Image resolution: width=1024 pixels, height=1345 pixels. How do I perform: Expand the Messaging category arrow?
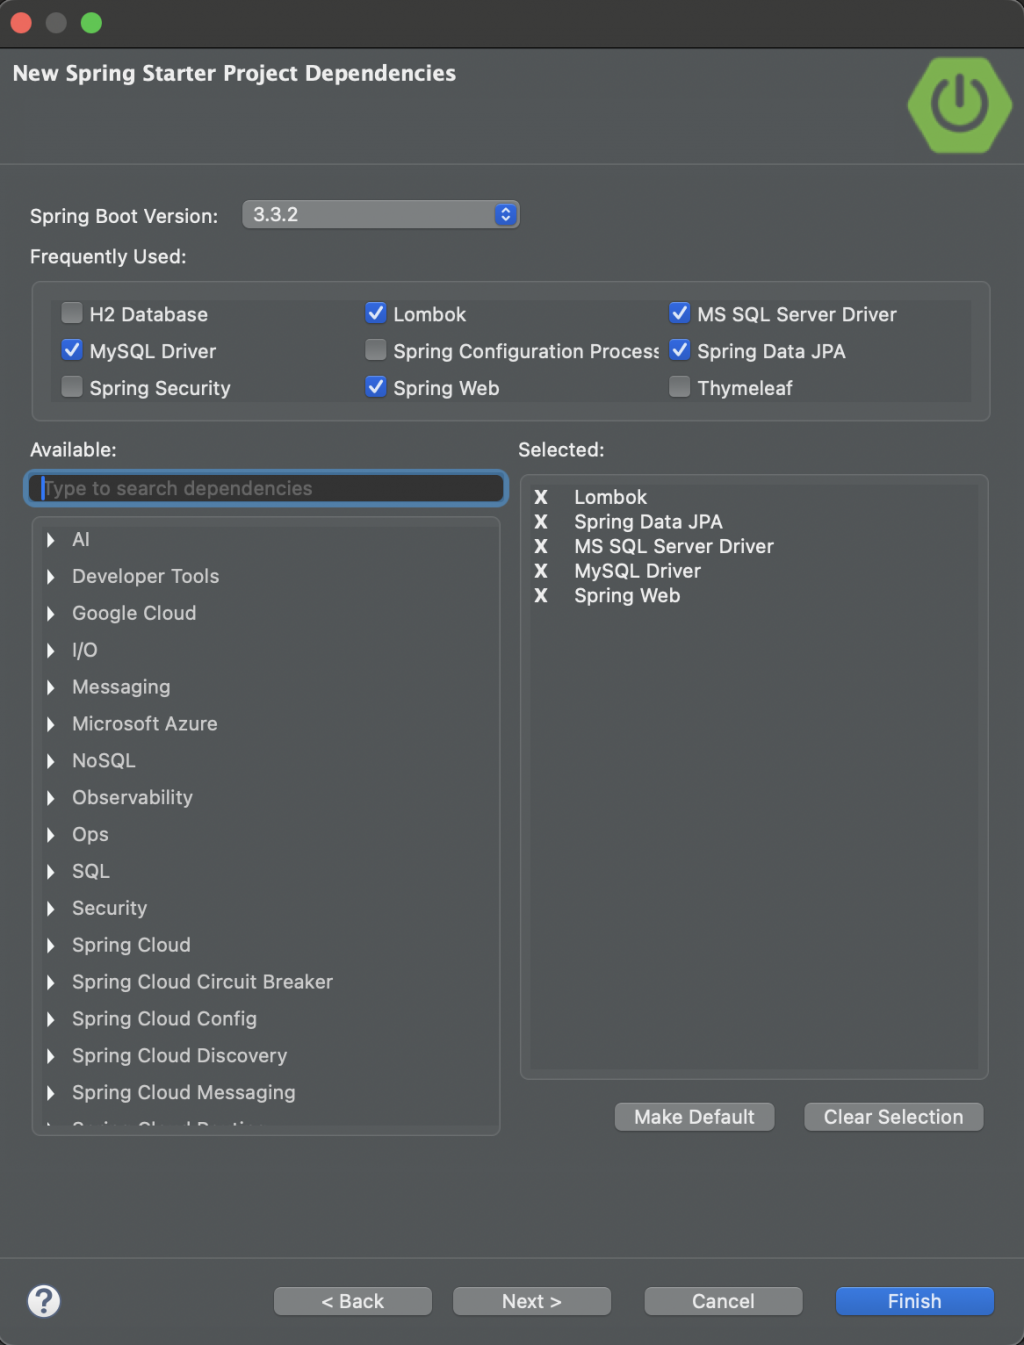pyautogui.click(x=51, y=688)
